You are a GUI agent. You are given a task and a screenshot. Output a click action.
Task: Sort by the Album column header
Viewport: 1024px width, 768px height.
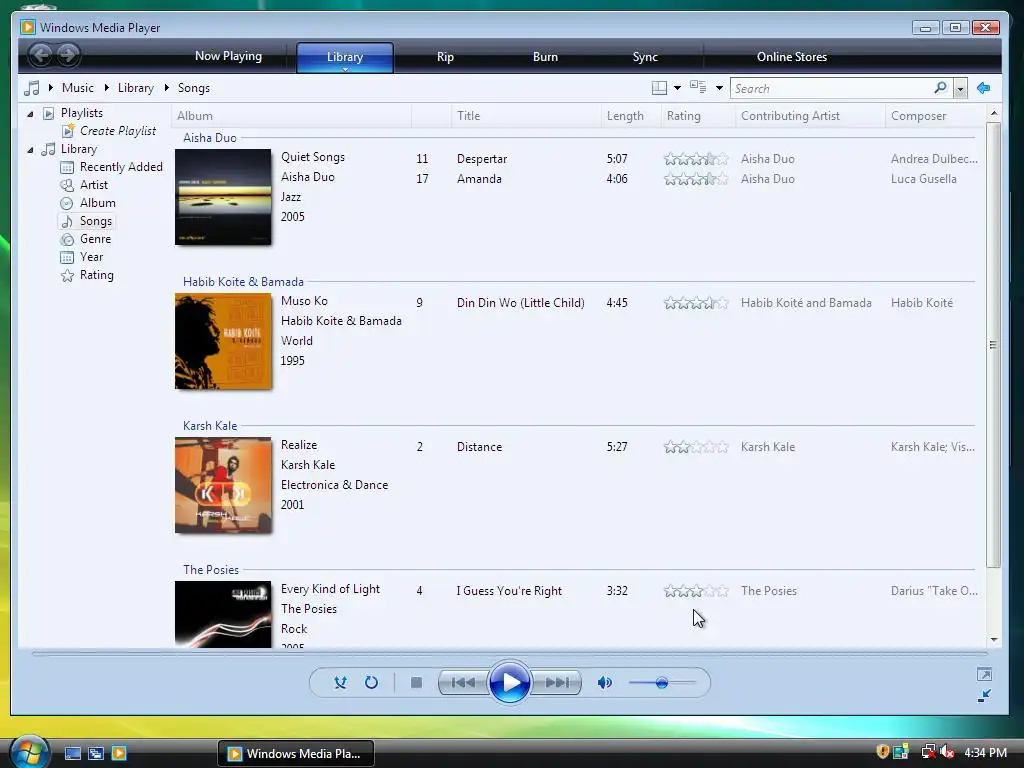291,116
